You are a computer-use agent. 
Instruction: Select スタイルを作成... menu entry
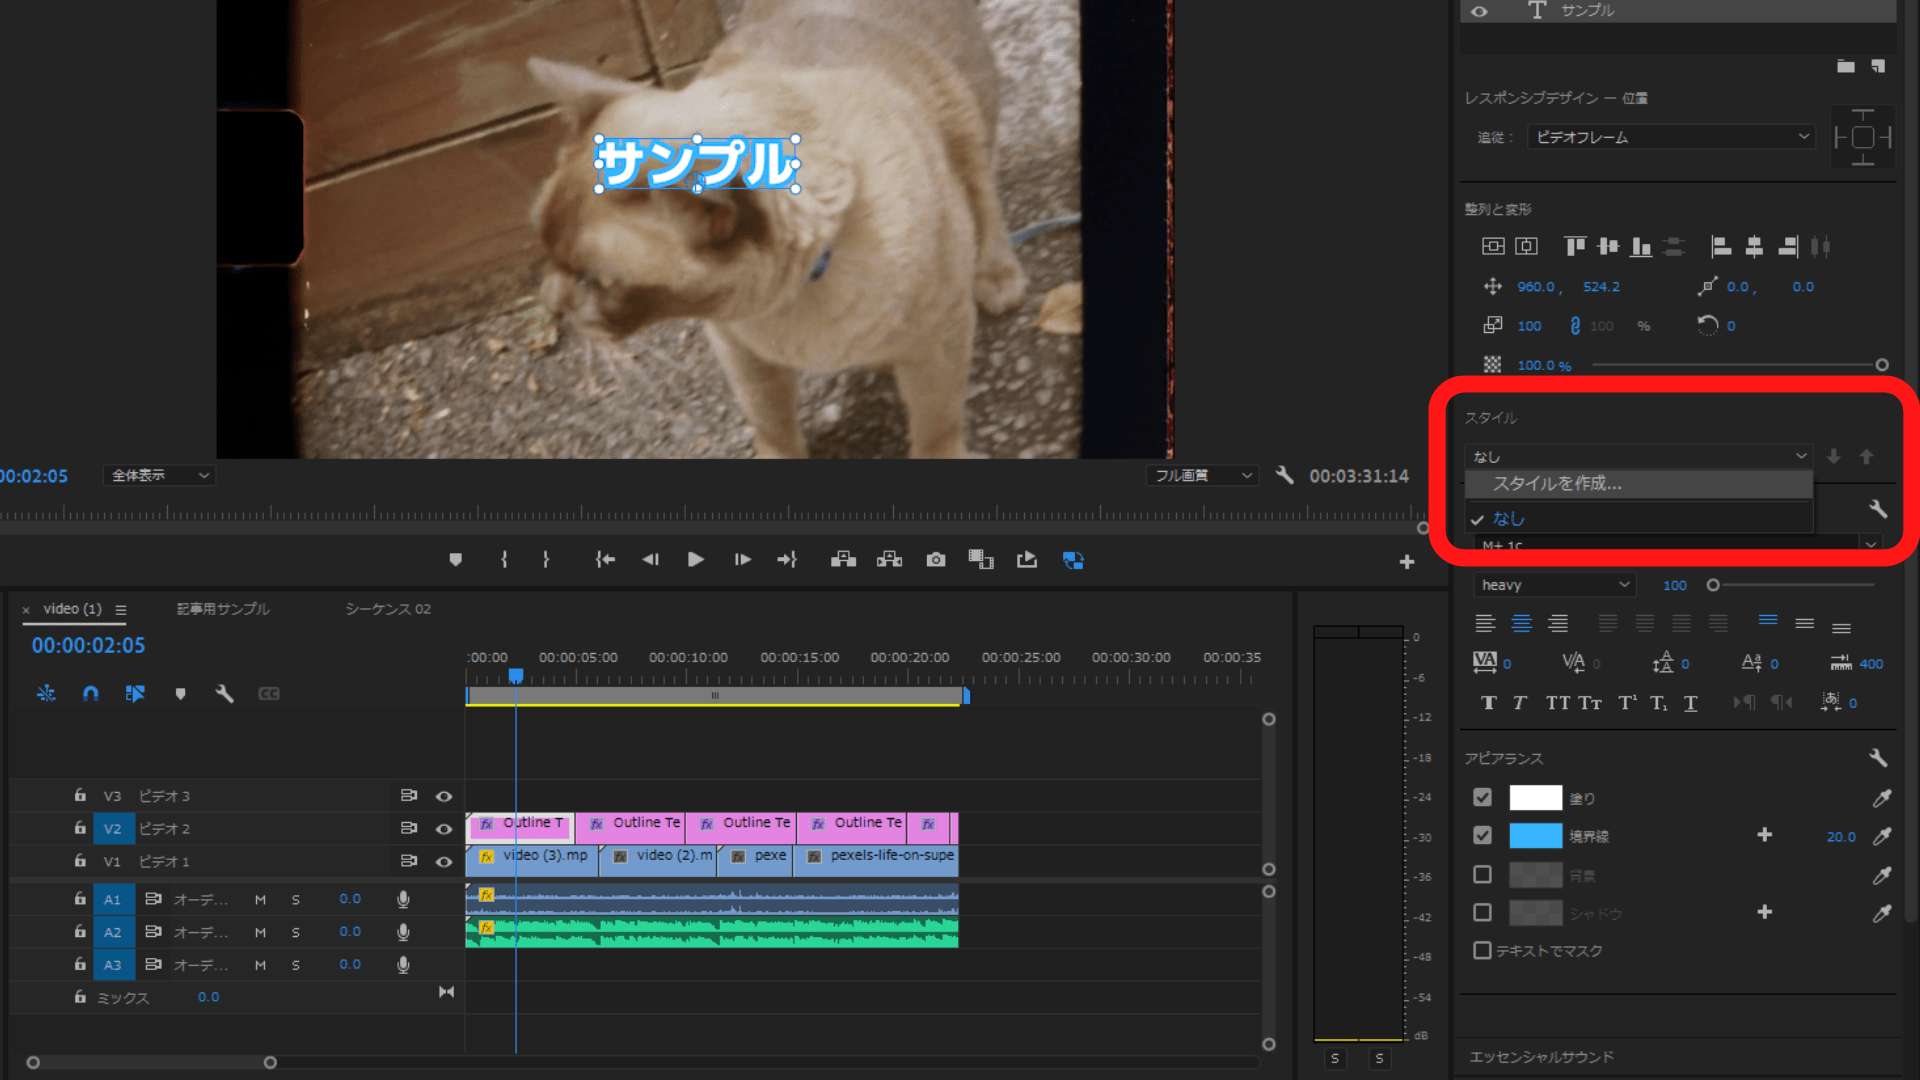click(1557, 484)
